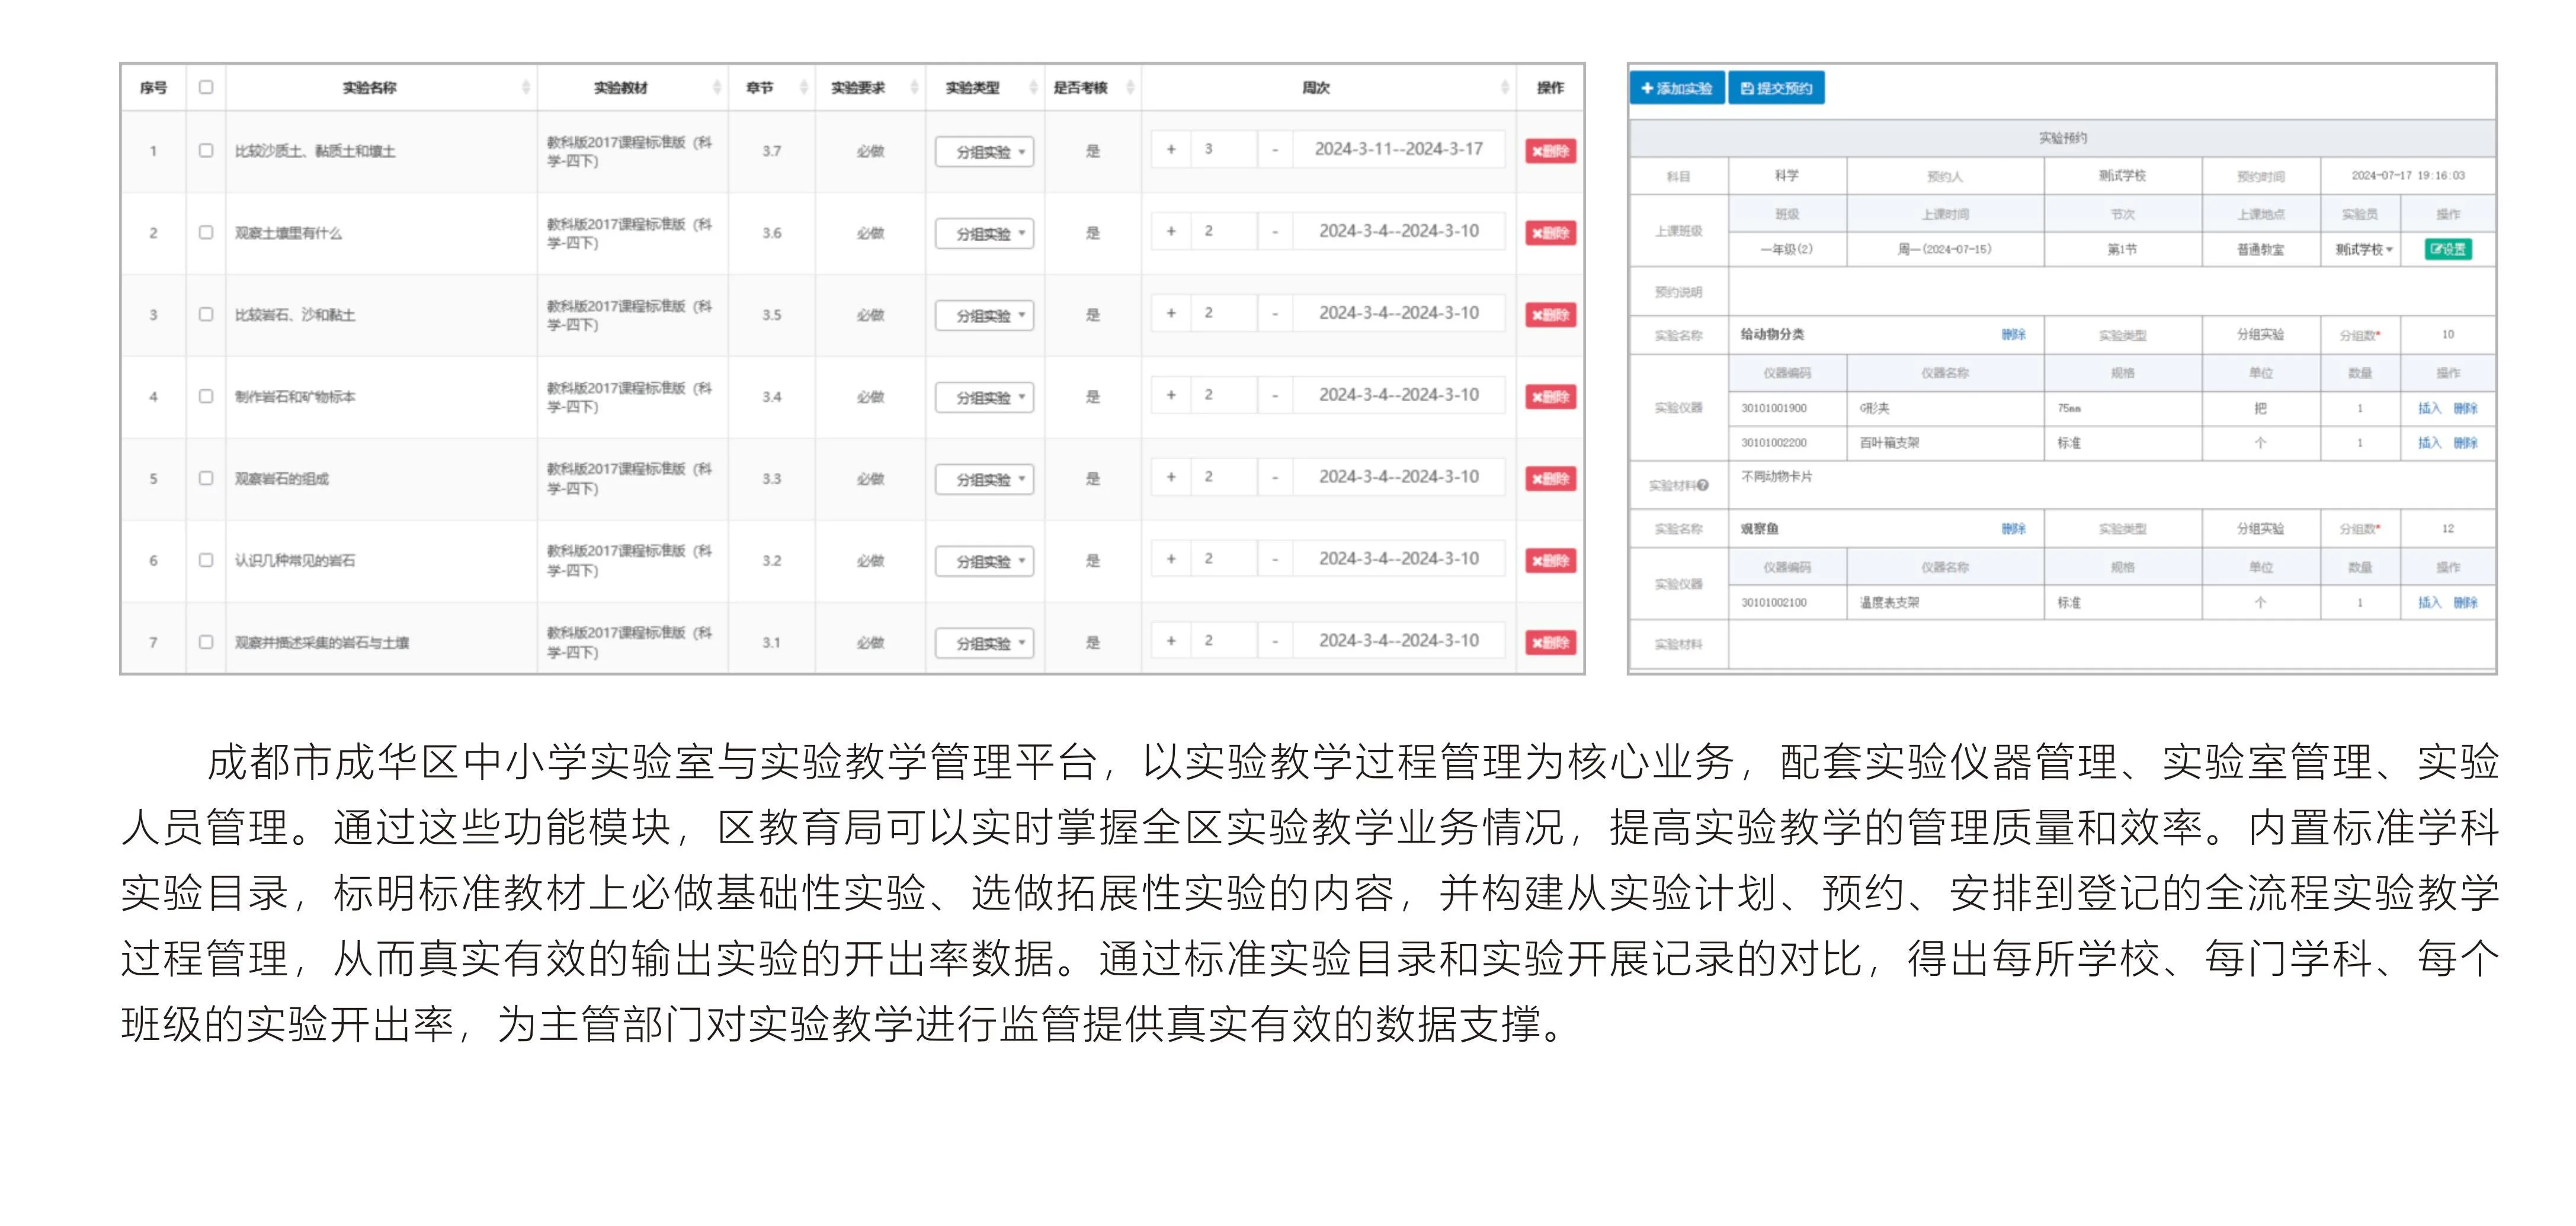Click the red delete button in row 1
This screenshot has height=1226, width=2576.
1549,151
